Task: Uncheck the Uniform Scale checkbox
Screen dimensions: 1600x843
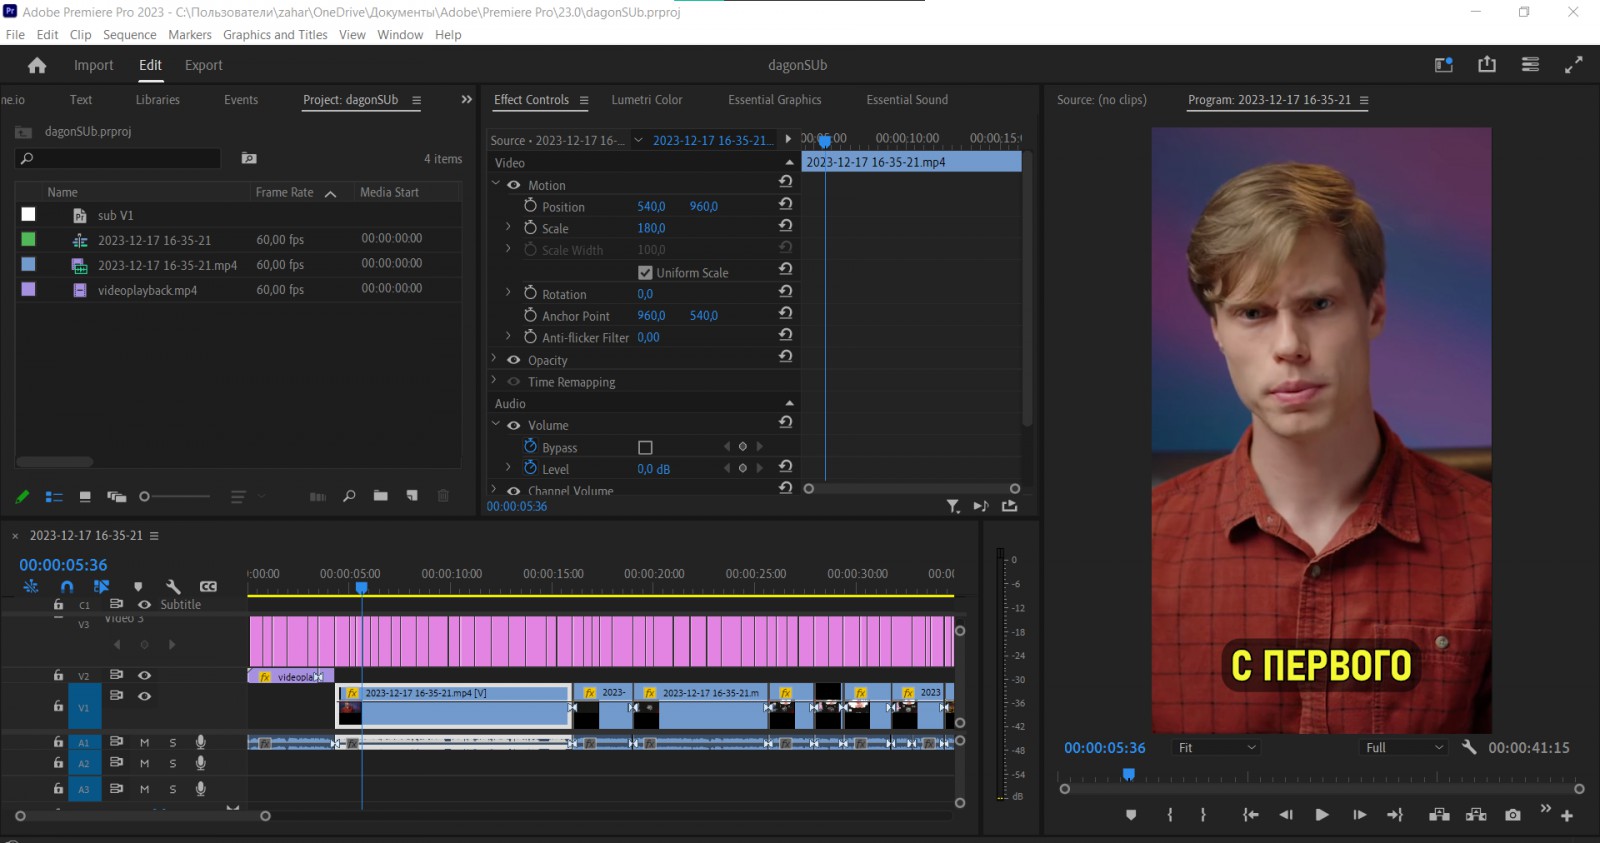Action: click(645, 272)
